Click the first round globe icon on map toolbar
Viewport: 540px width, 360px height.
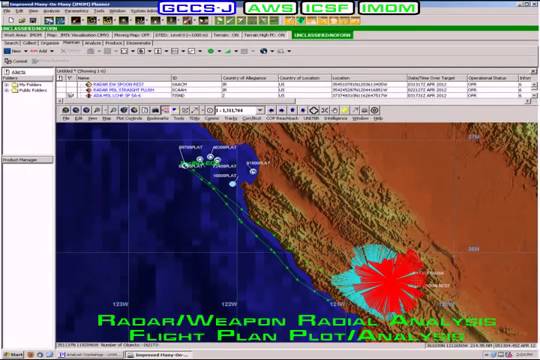point(66,110)
